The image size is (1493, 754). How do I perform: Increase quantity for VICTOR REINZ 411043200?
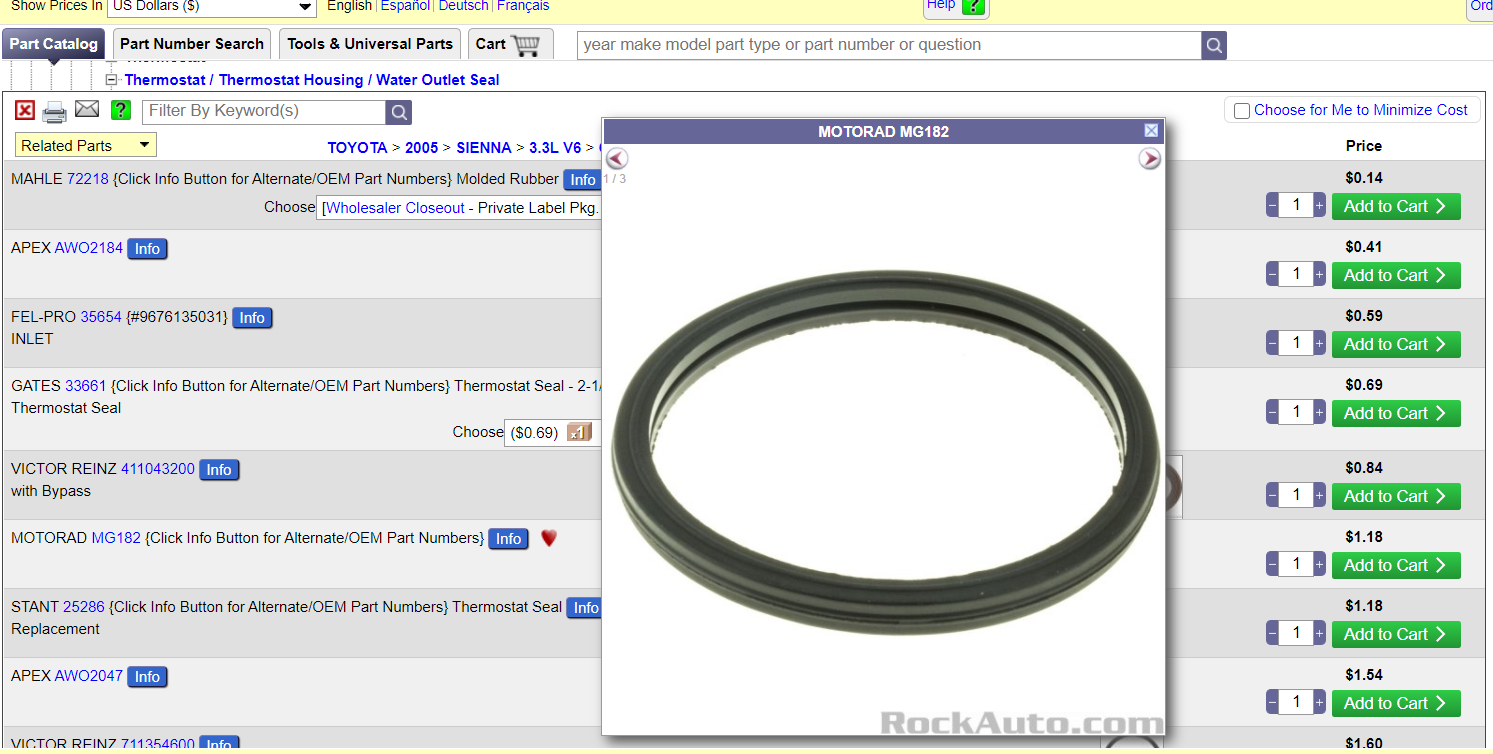coord(1320,496)
